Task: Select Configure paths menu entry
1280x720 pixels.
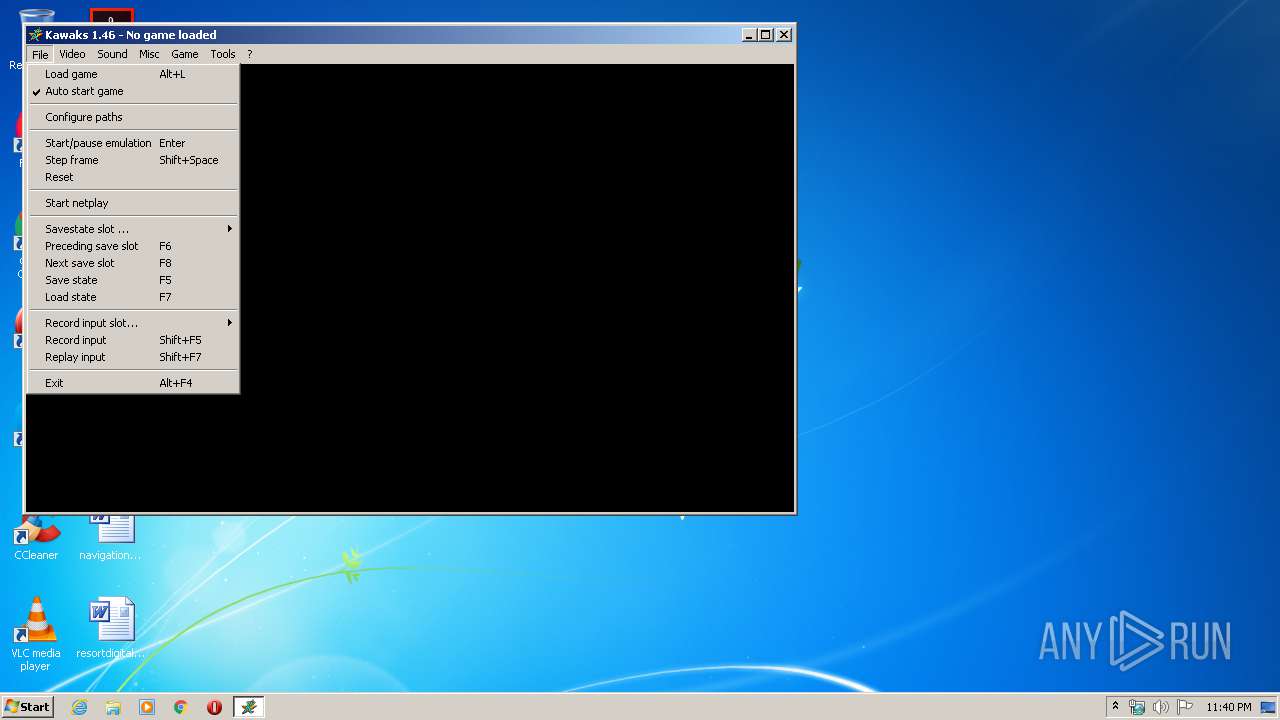Action: [x=132, y=117]
